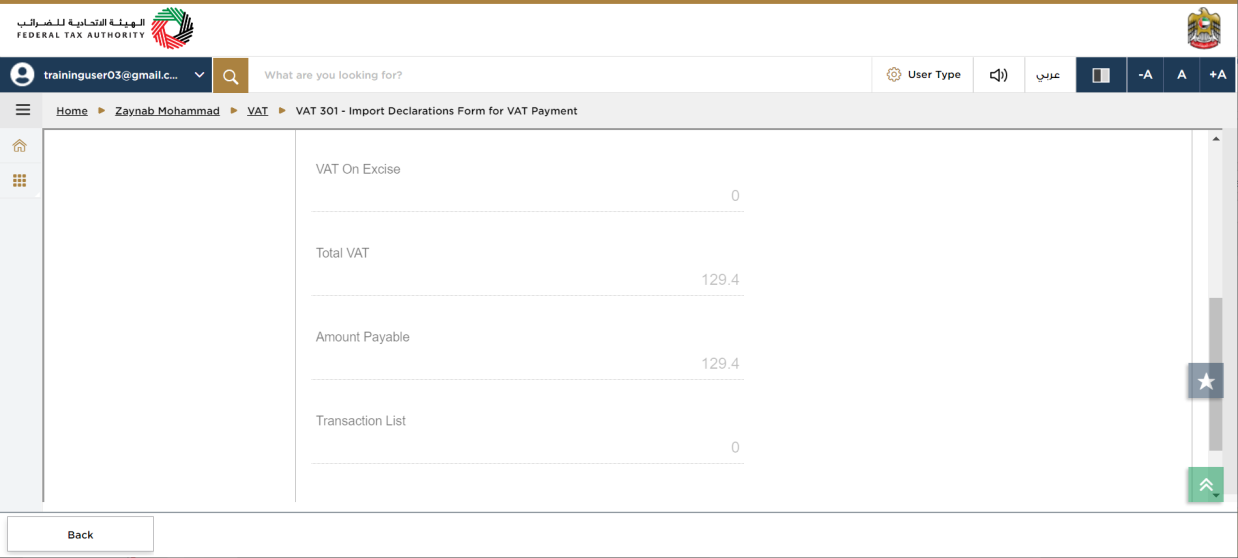This screenshot has height=558, width=1238.
Task: Open the hamburger menu icon
Action: (x=22, y=110)
